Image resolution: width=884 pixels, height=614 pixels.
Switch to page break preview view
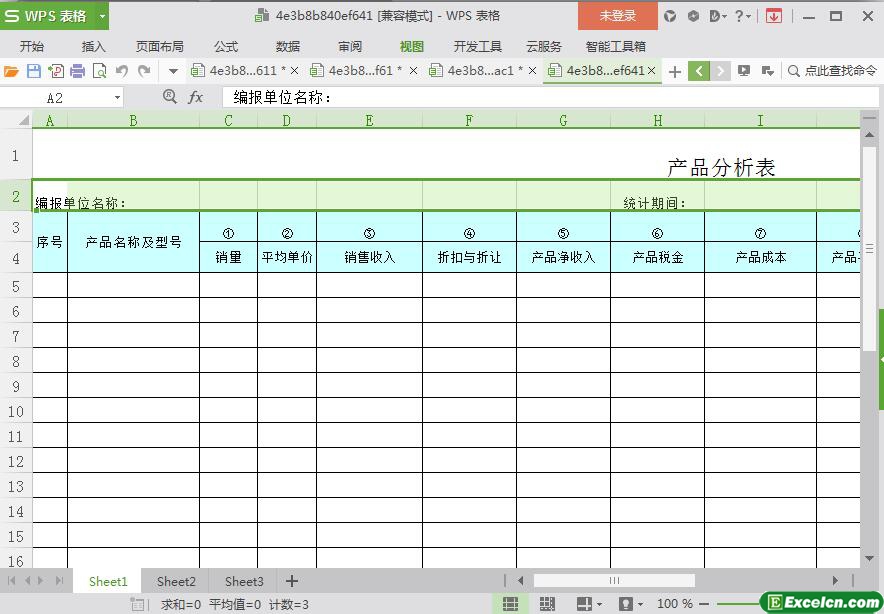coord(547,604)
